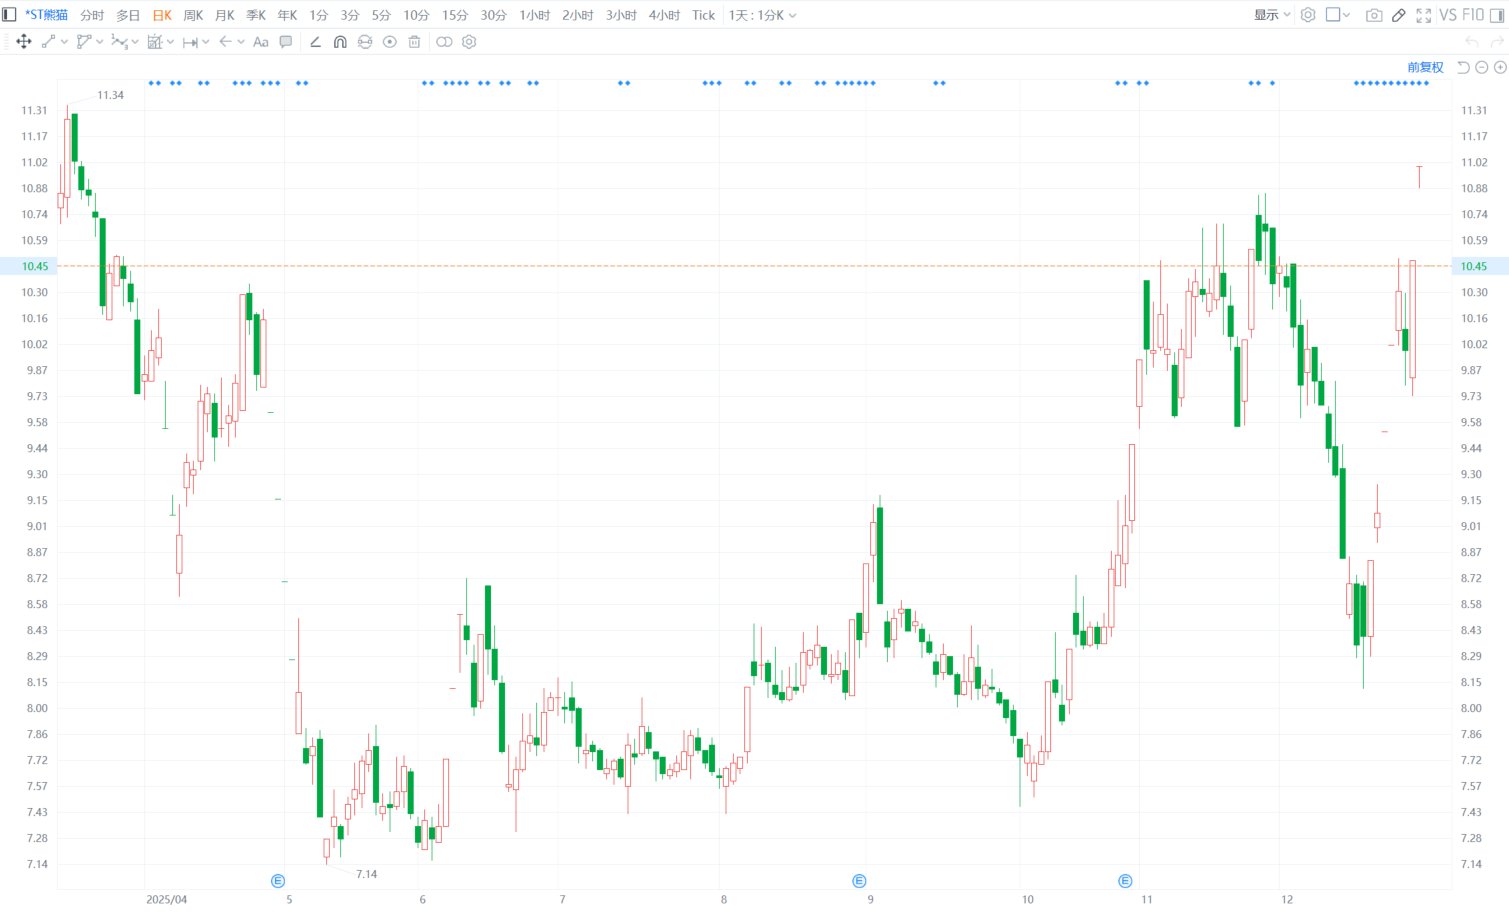Select the 2小时 interval
1509x912 pixels.
(578, 15)
